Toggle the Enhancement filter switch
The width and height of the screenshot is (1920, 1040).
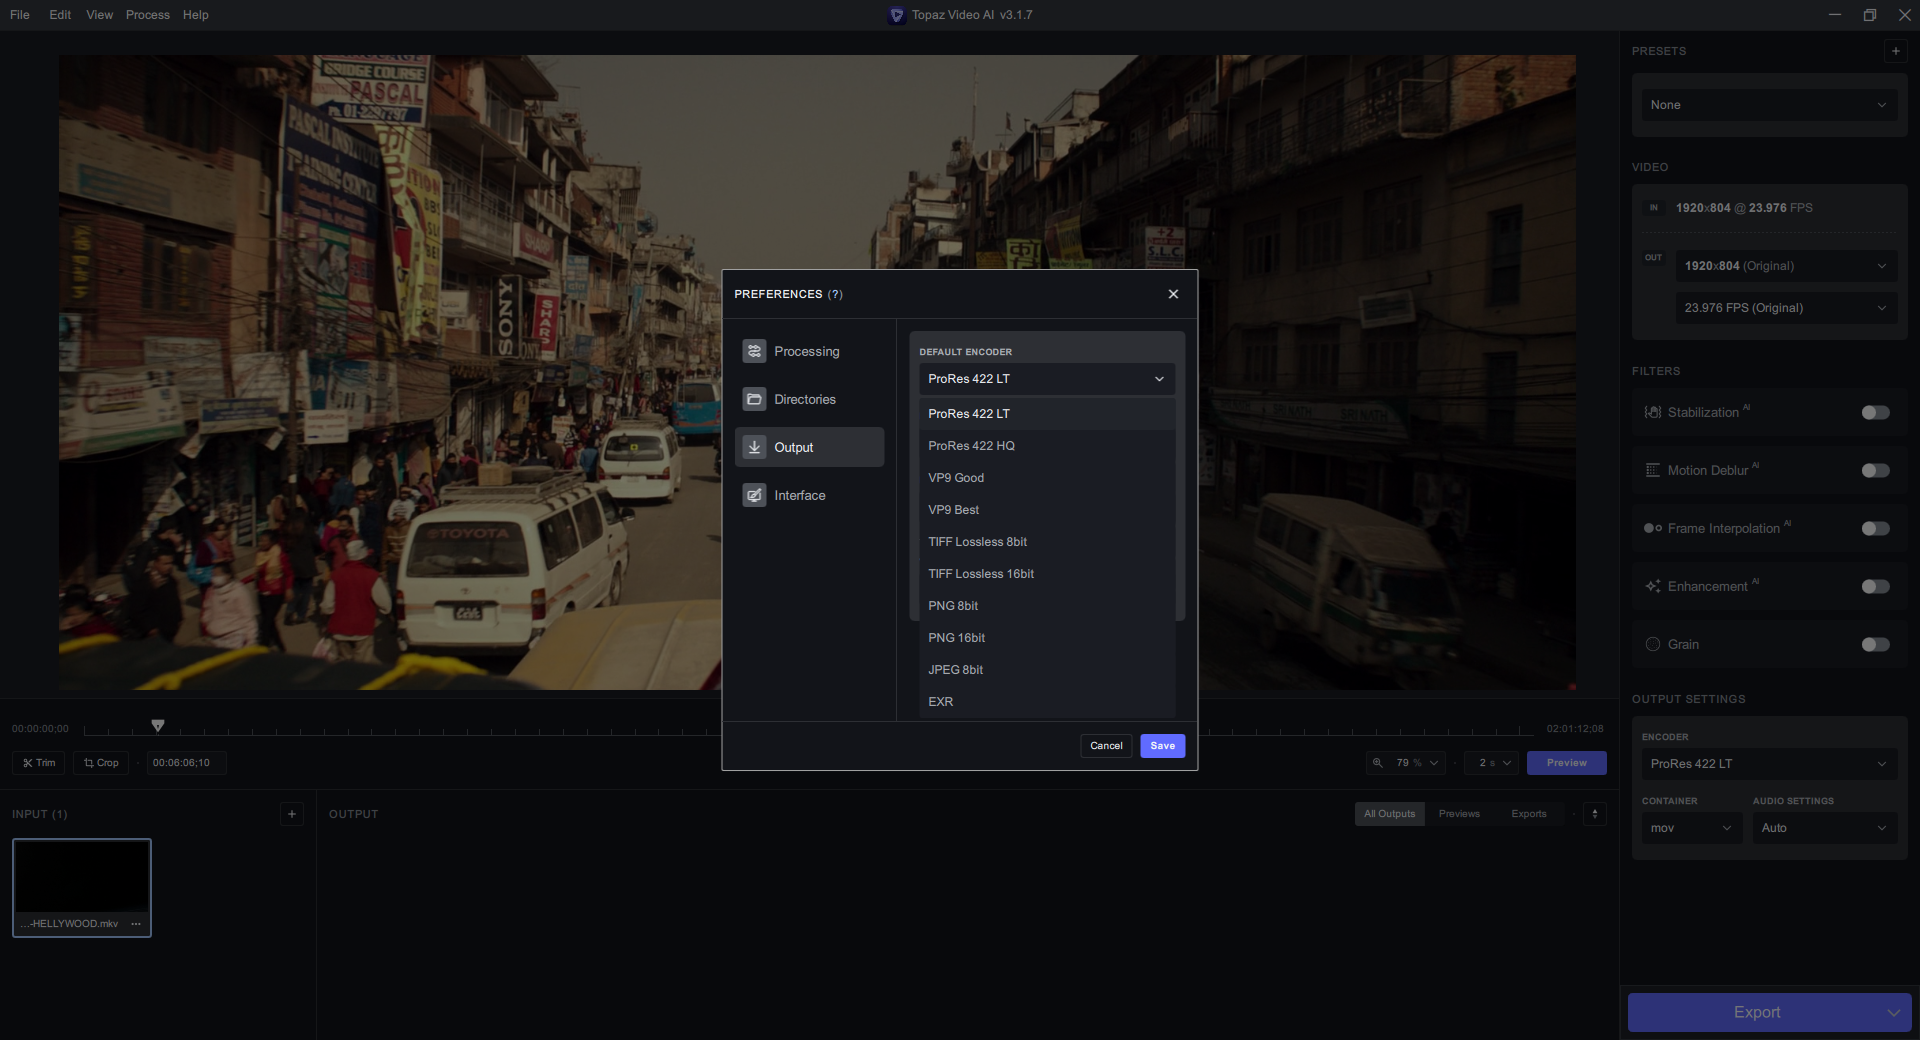click(1875, 587)
